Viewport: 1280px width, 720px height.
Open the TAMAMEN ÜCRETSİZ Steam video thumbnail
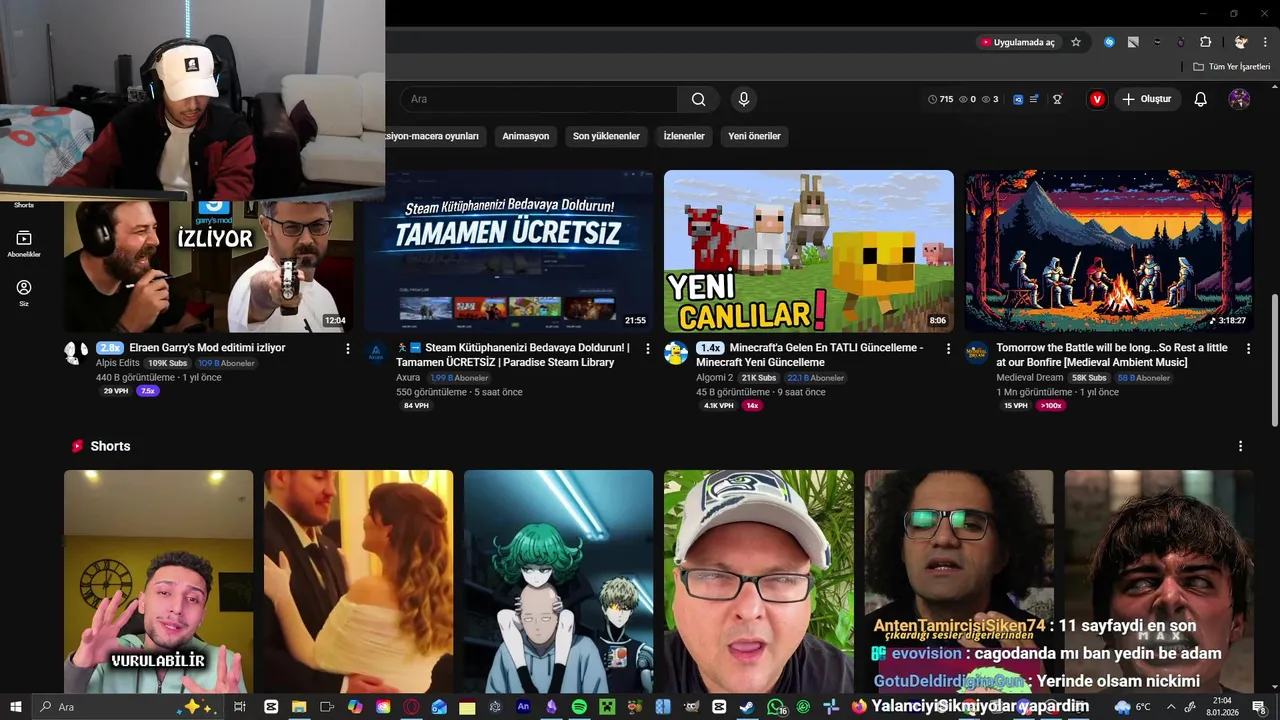(509, 251)
